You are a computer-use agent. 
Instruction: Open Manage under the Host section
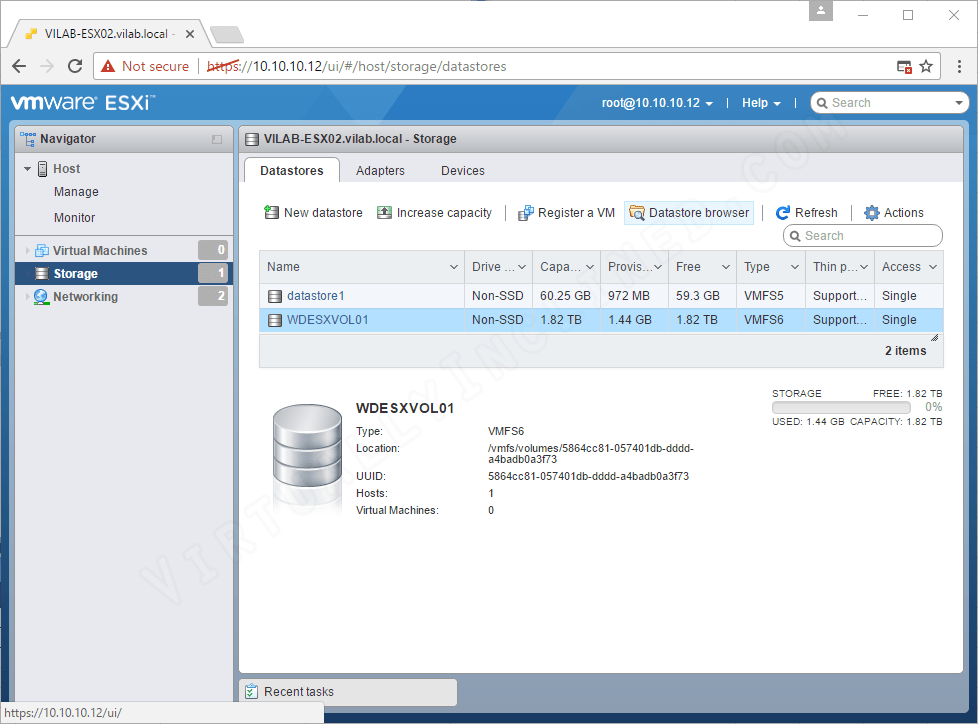pos(74,191)
